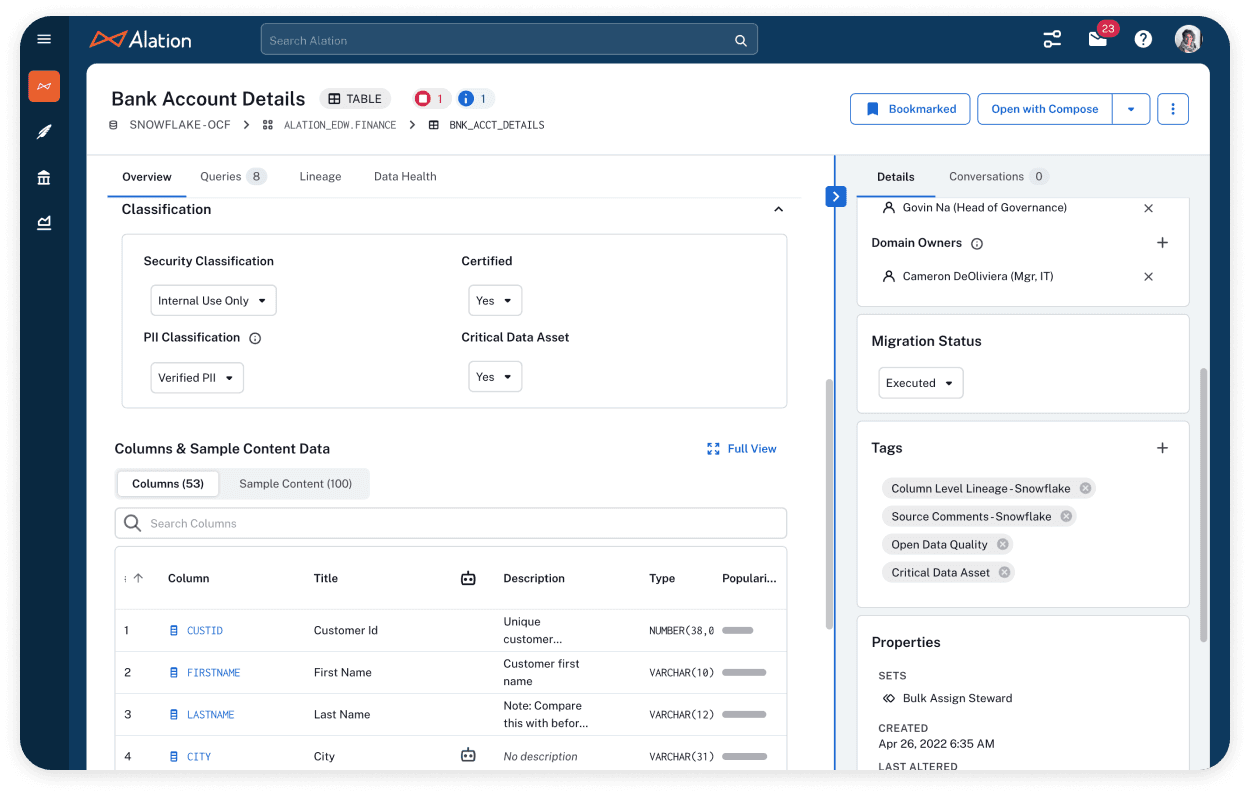The image size is (1250, 794).
Task: Change the Migration Status Executed dropdown
Action: pyautogui.click(x=920, y=382)
